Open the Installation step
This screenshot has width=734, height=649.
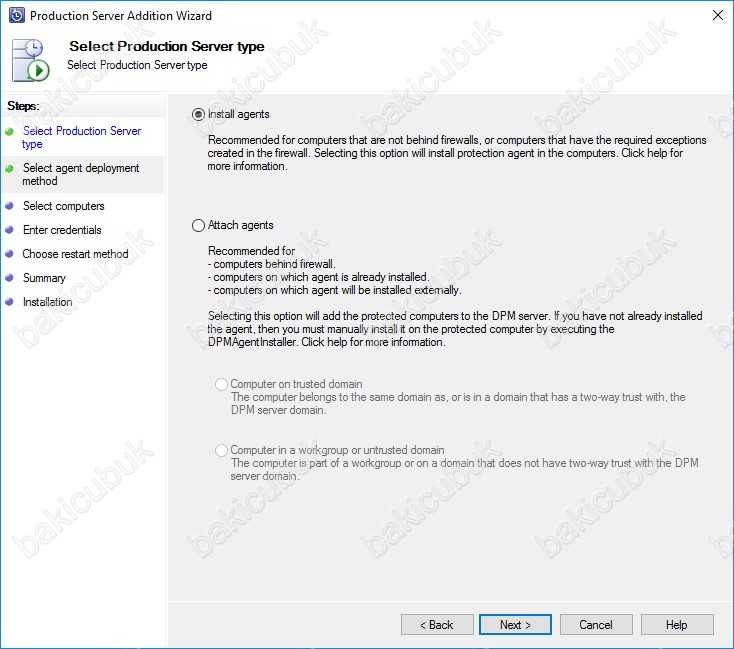(48, 302)
